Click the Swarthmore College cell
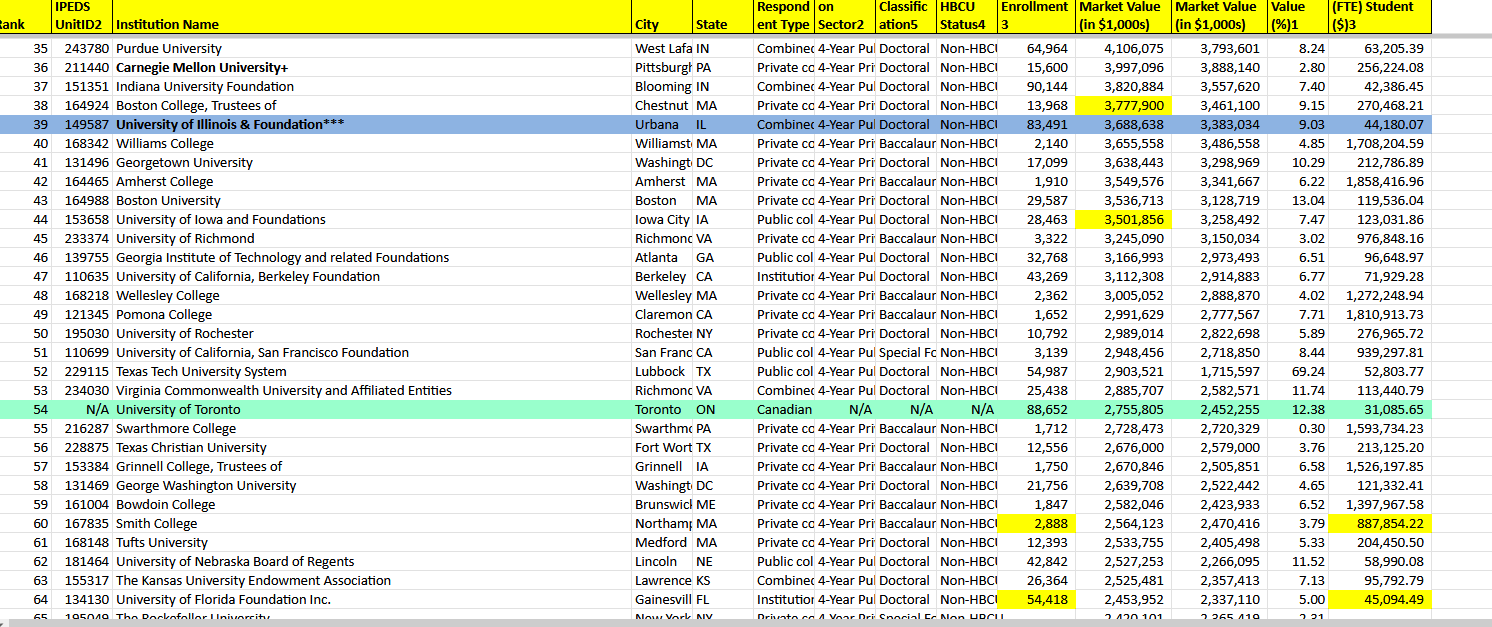The height and width of the screenshot is (627, 1492). pos(372,428)
